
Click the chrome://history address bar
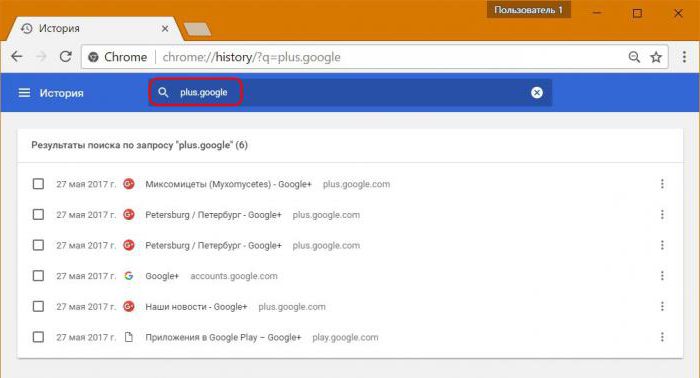click(x=375, y=57)
